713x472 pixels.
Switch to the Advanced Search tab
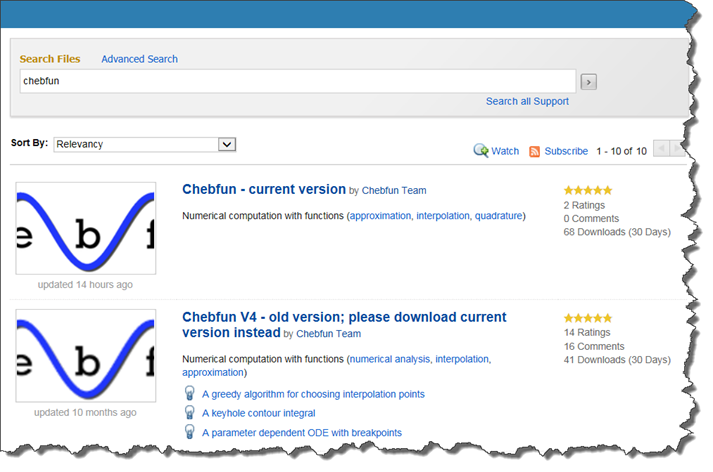click(x=139, y=59)
